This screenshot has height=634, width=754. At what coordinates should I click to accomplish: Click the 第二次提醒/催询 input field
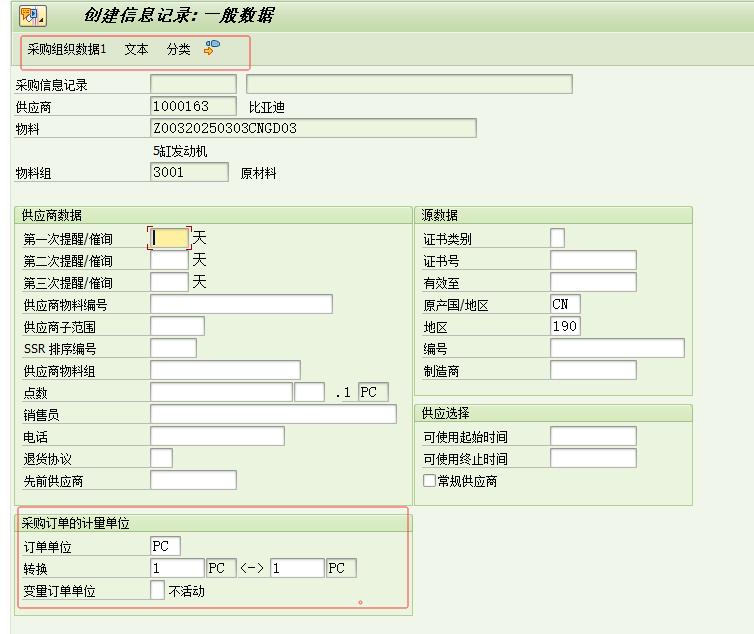coord(169,260)
